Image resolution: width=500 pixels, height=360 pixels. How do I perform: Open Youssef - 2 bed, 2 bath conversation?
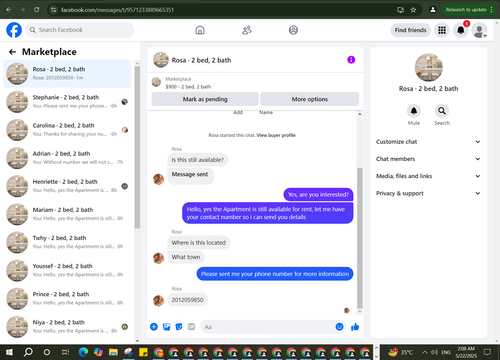pos(67,270)
